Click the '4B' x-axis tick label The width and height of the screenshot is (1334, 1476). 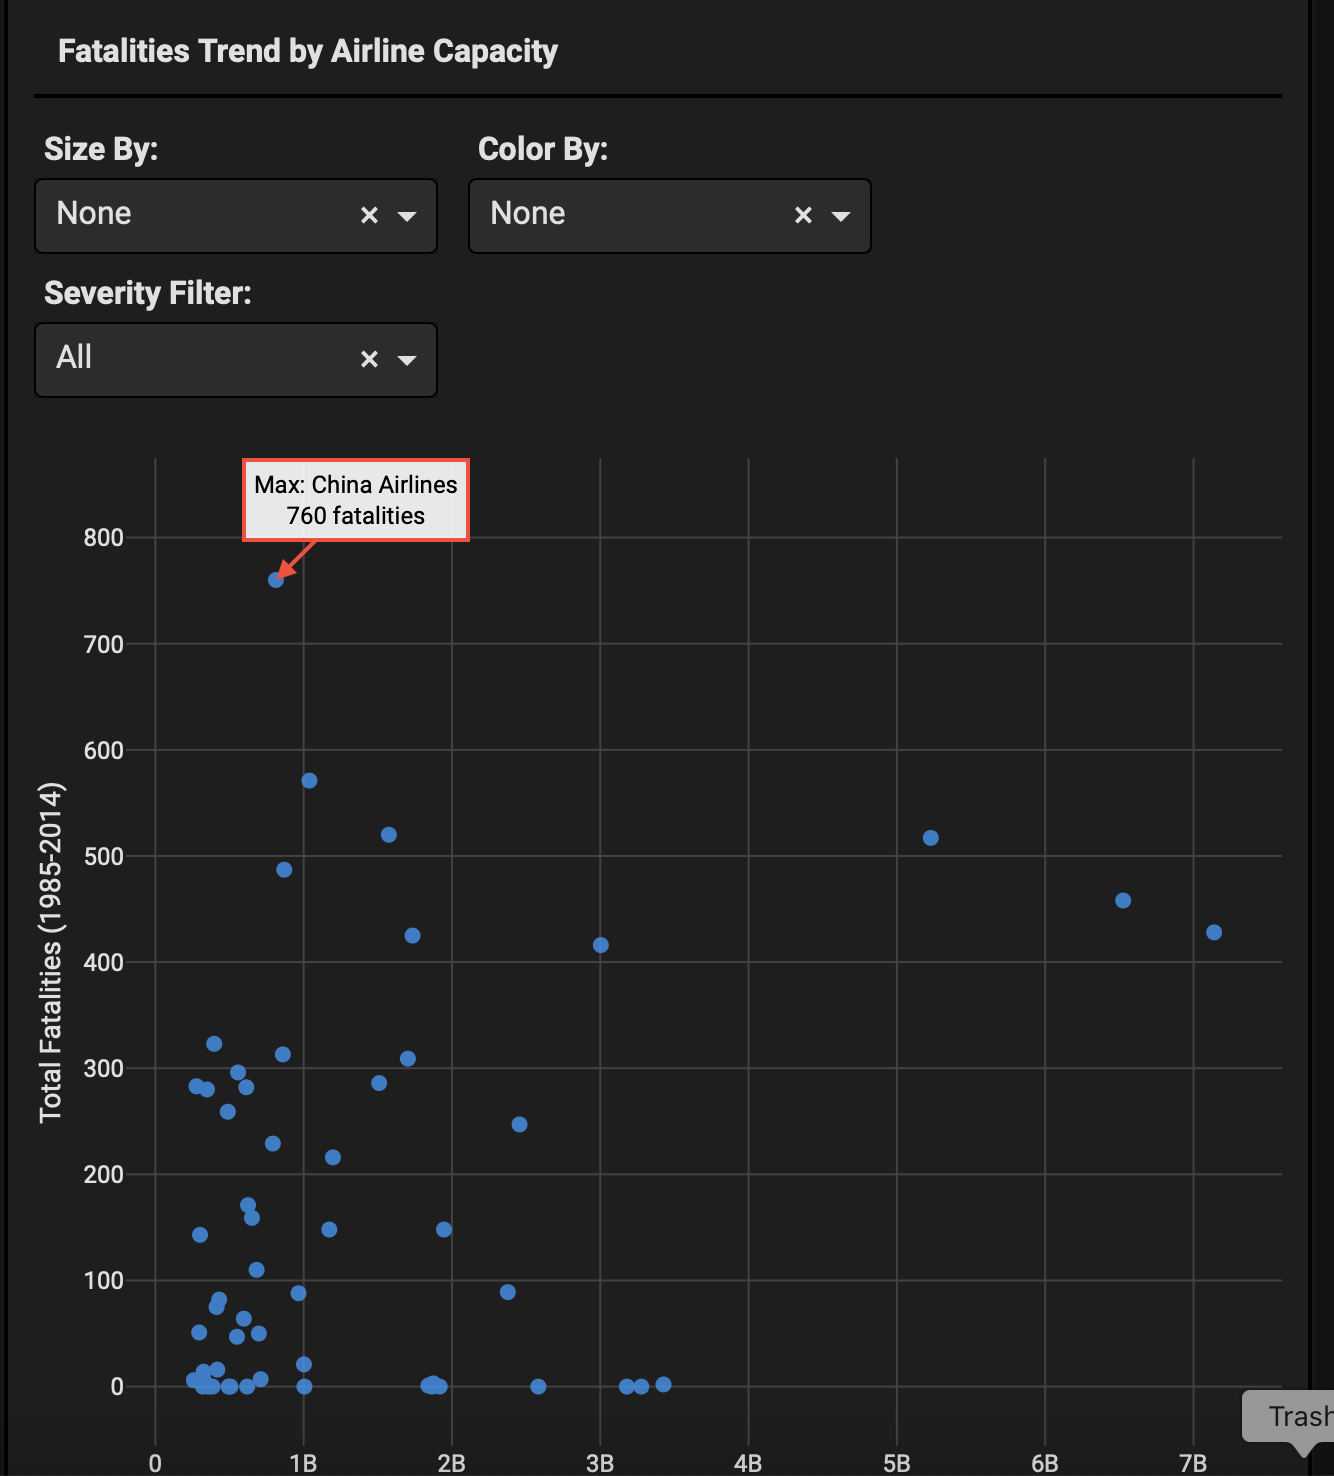[748, 1463]
